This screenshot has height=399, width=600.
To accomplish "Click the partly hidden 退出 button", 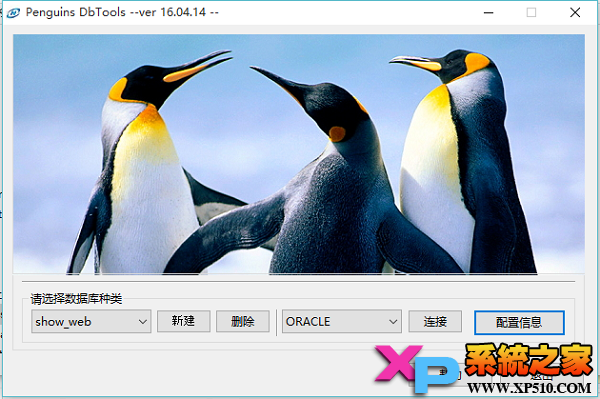I will 542,377.
